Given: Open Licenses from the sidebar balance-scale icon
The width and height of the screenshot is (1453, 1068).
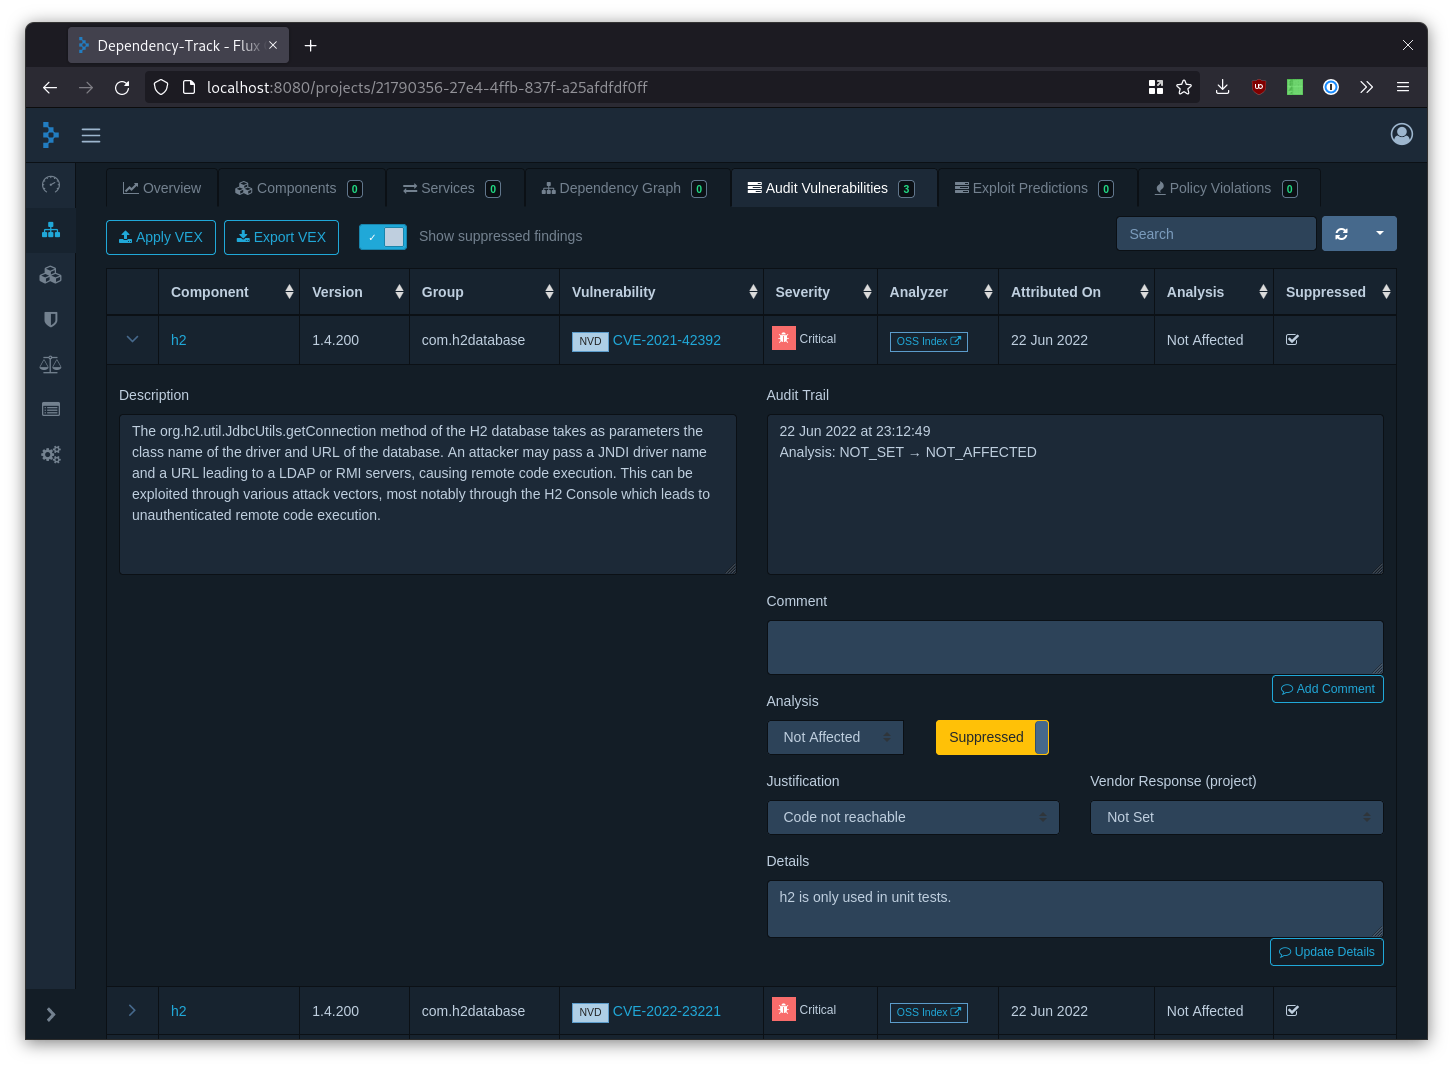Looking at the screenshot, I should (x=51, y=364).
